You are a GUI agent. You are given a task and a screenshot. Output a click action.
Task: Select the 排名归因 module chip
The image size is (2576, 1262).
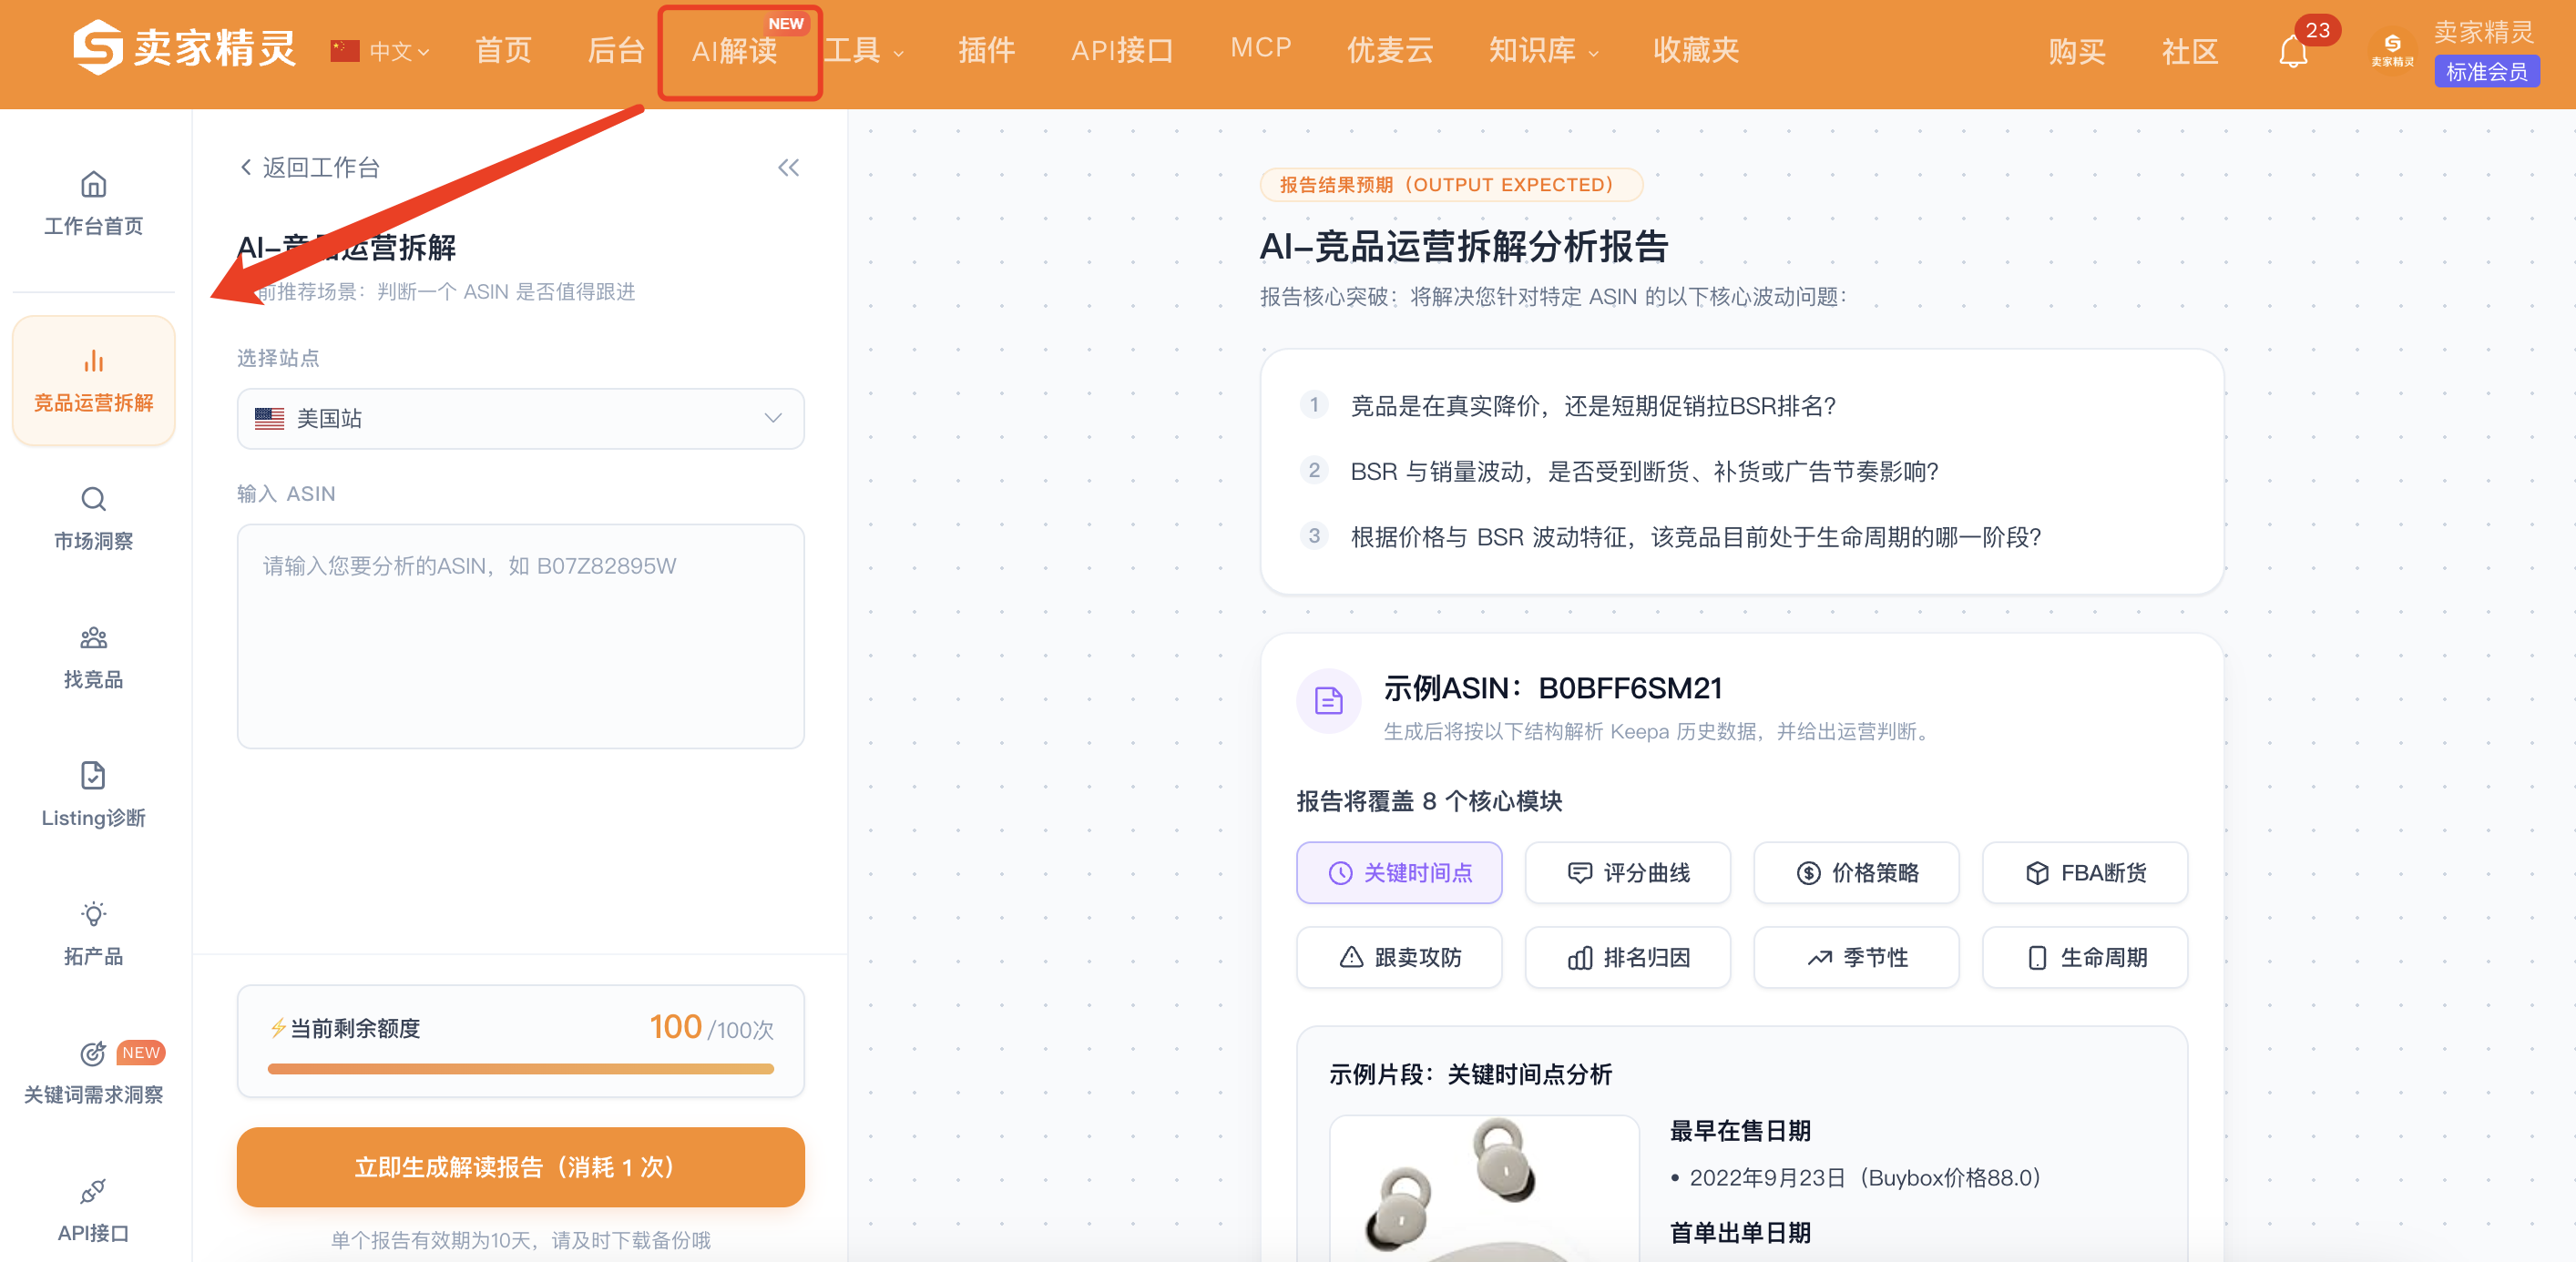(1627, 958)
